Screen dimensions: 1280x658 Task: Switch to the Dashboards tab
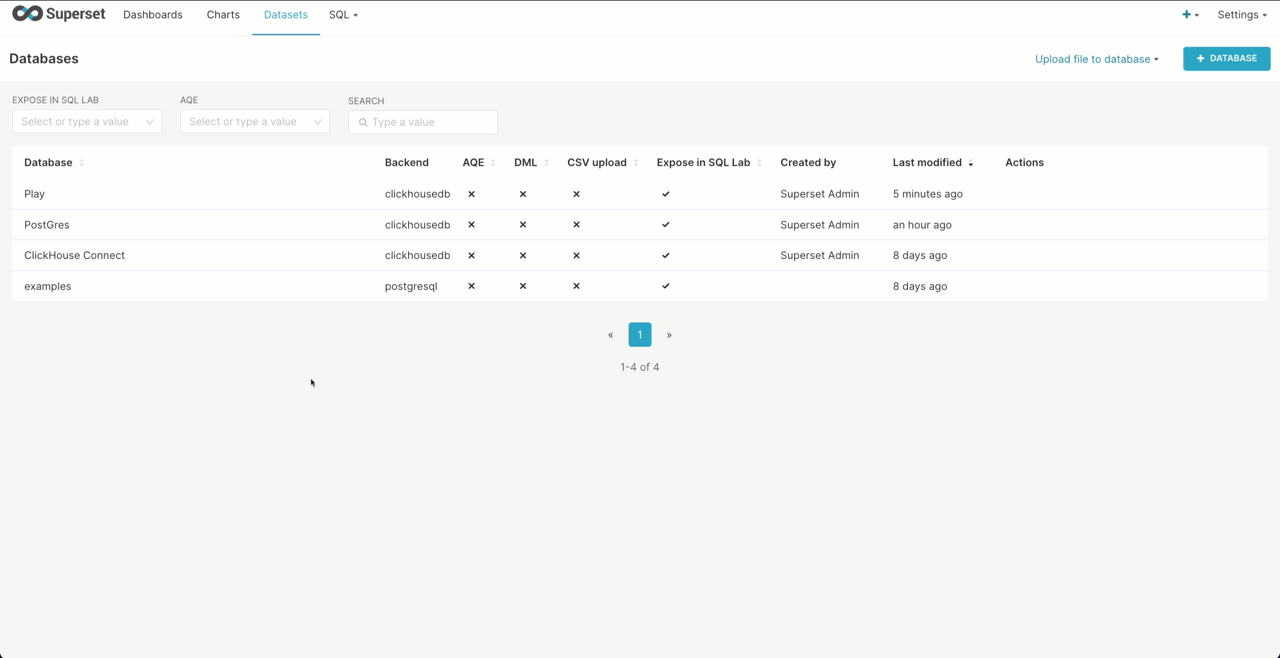(153, 15)
